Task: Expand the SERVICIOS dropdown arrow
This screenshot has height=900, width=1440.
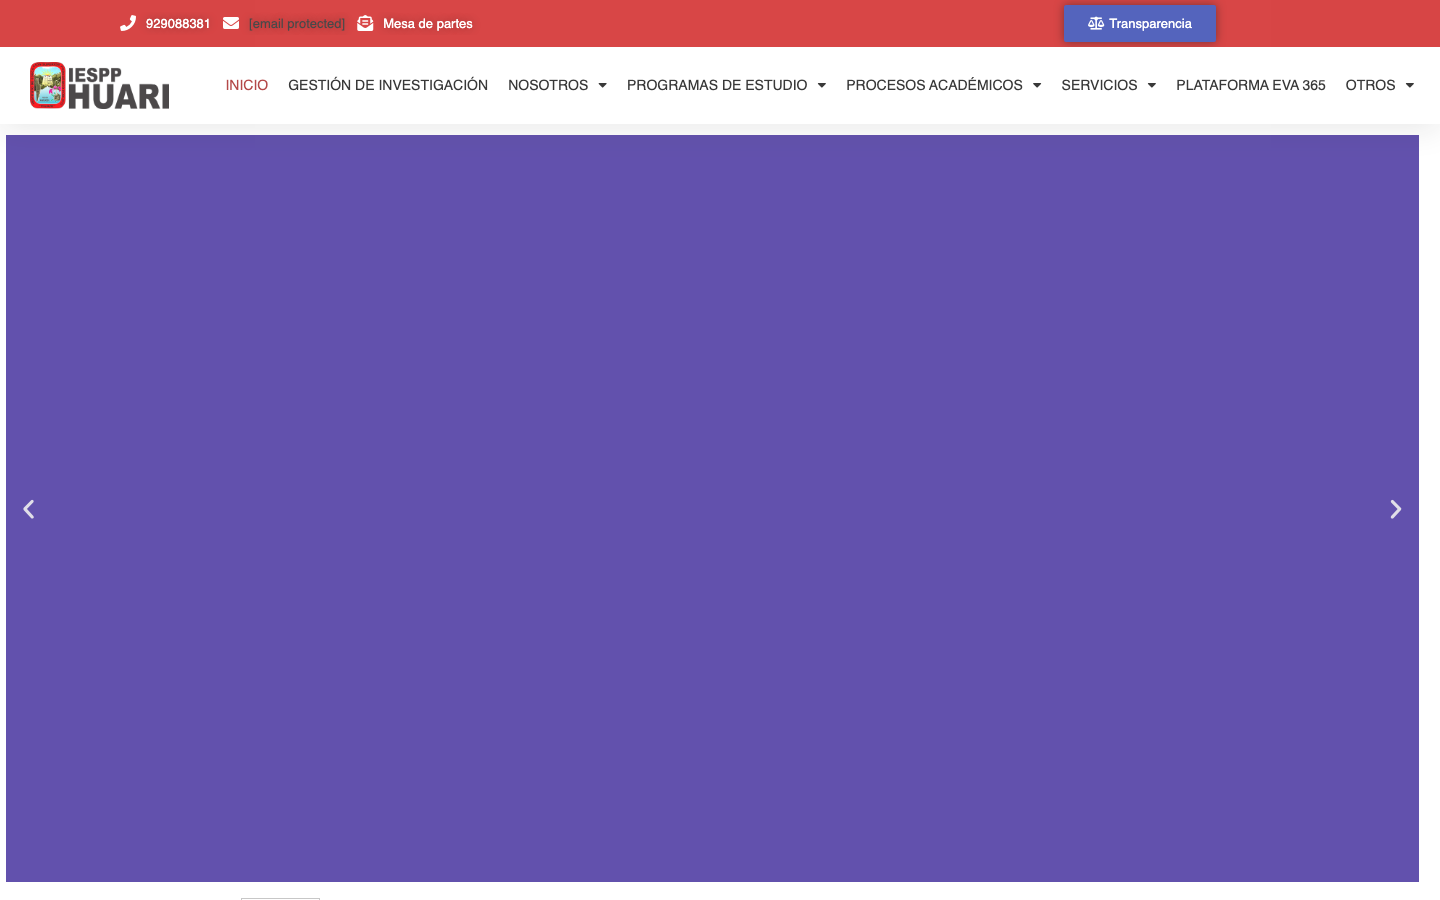Action: point(1152,86)
